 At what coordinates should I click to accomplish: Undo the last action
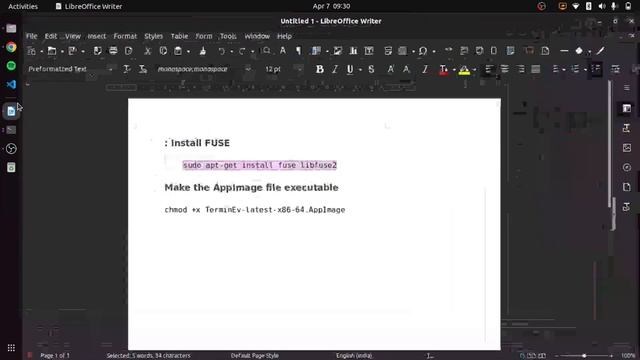pos(221,51)
